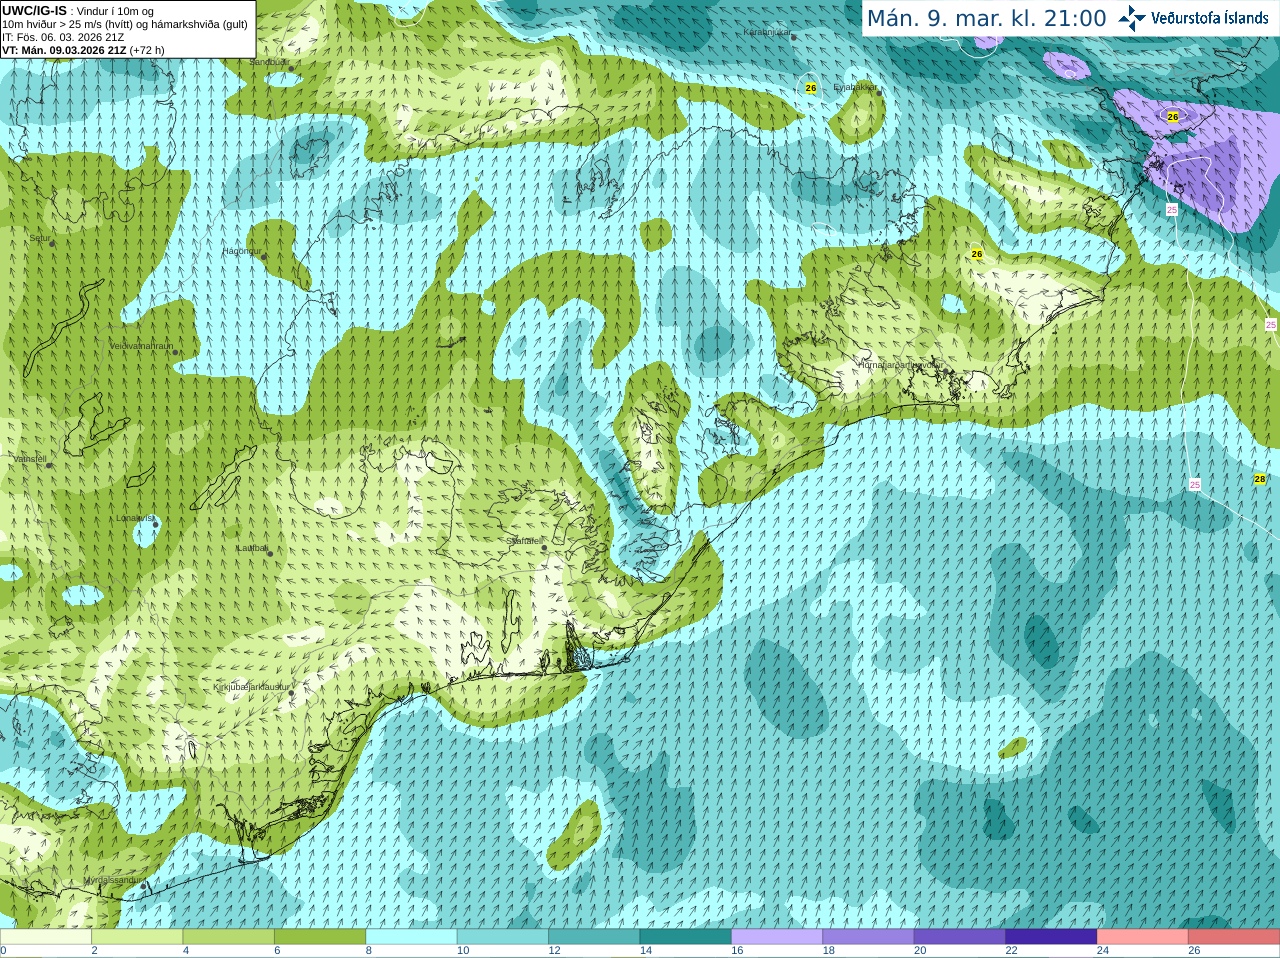Click the 25 contour label beside the 28 marker
This screenshot has width=1280, height=958.
coord(1195,485)
